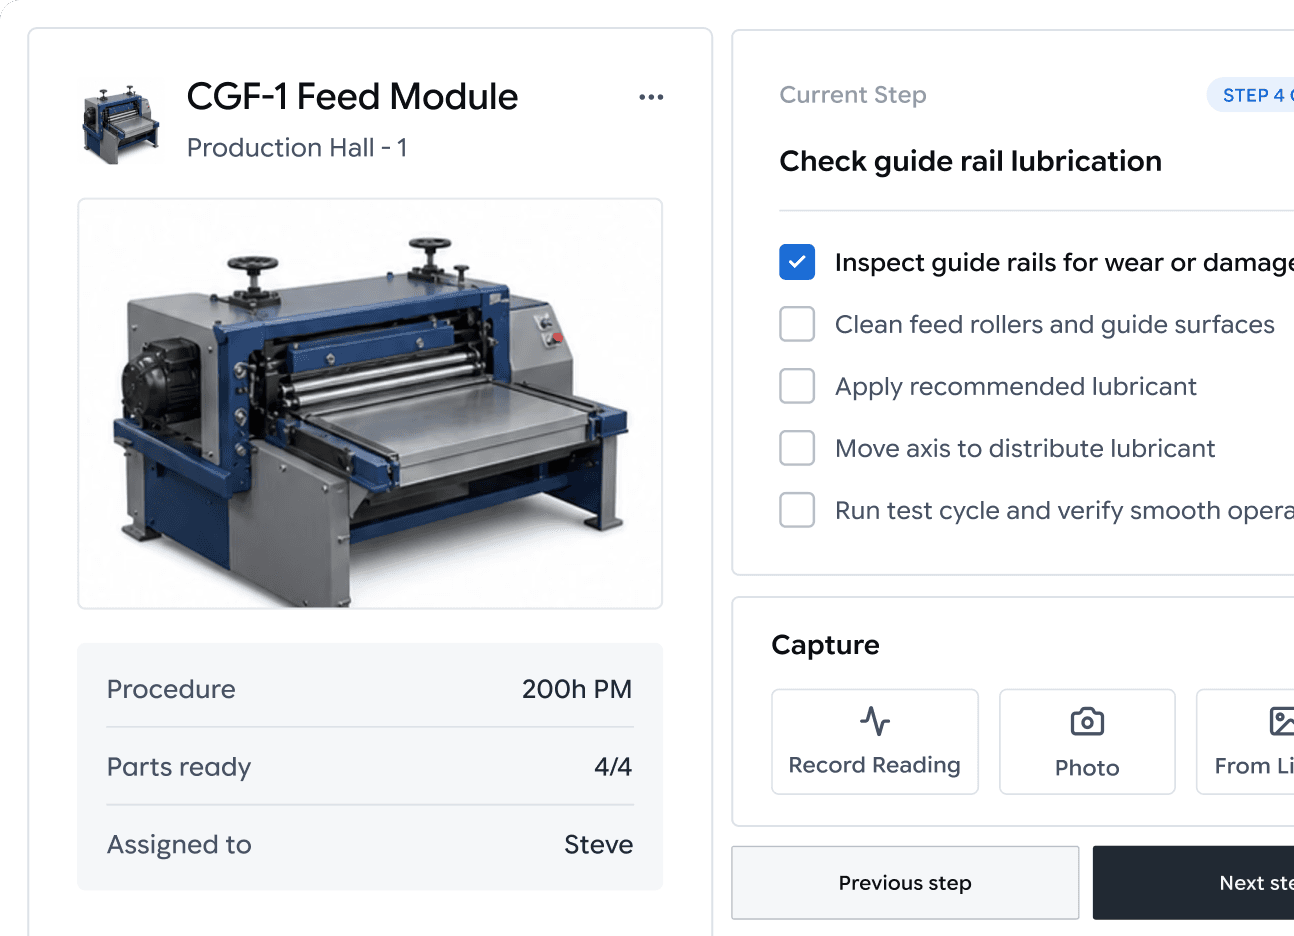
Task: Click the Record Reading pulse icon
Action: pos(875,721)
